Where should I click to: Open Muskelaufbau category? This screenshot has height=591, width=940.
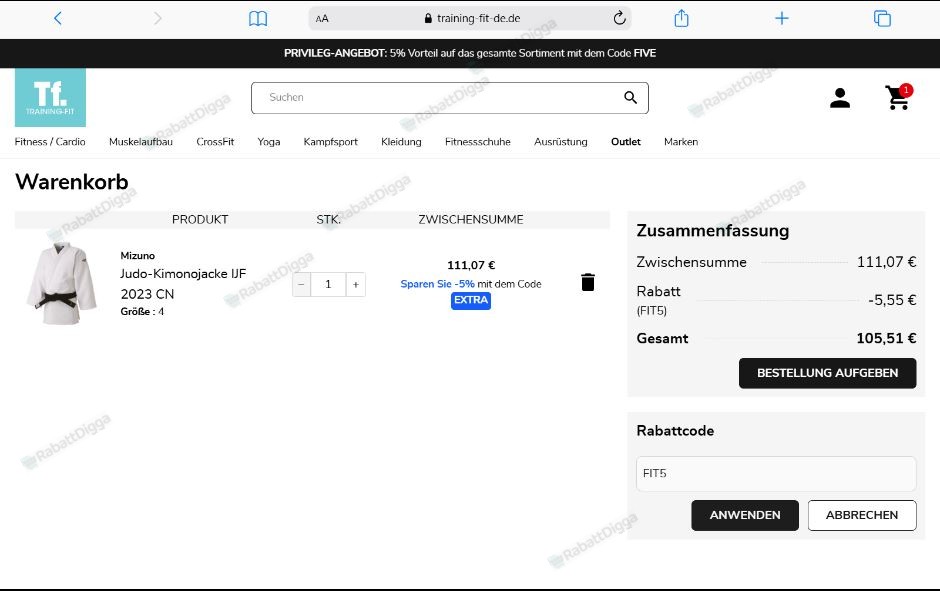coord(141,142)
